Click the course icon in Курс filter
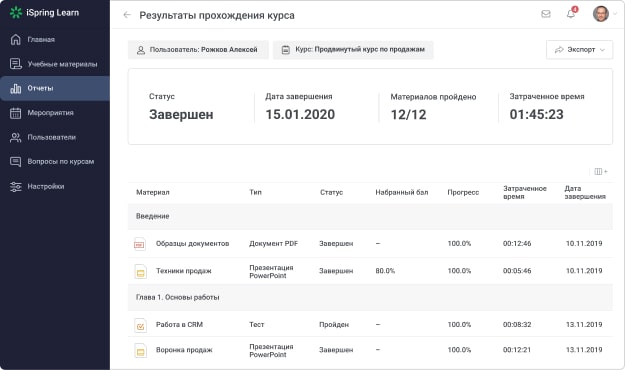 pyautogui.click(x=285, y=50)
